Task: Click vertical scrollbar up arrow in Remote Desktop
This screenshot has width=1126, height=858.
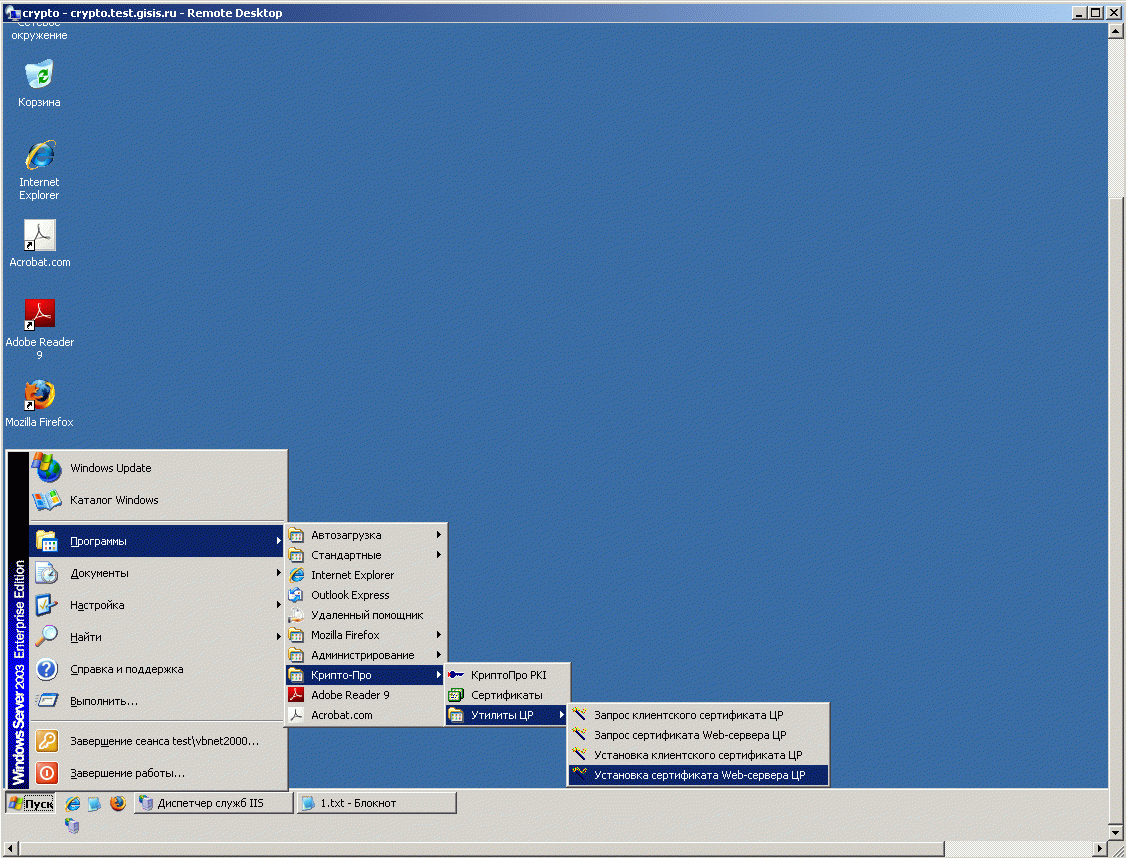Action: coord(1115,30)
